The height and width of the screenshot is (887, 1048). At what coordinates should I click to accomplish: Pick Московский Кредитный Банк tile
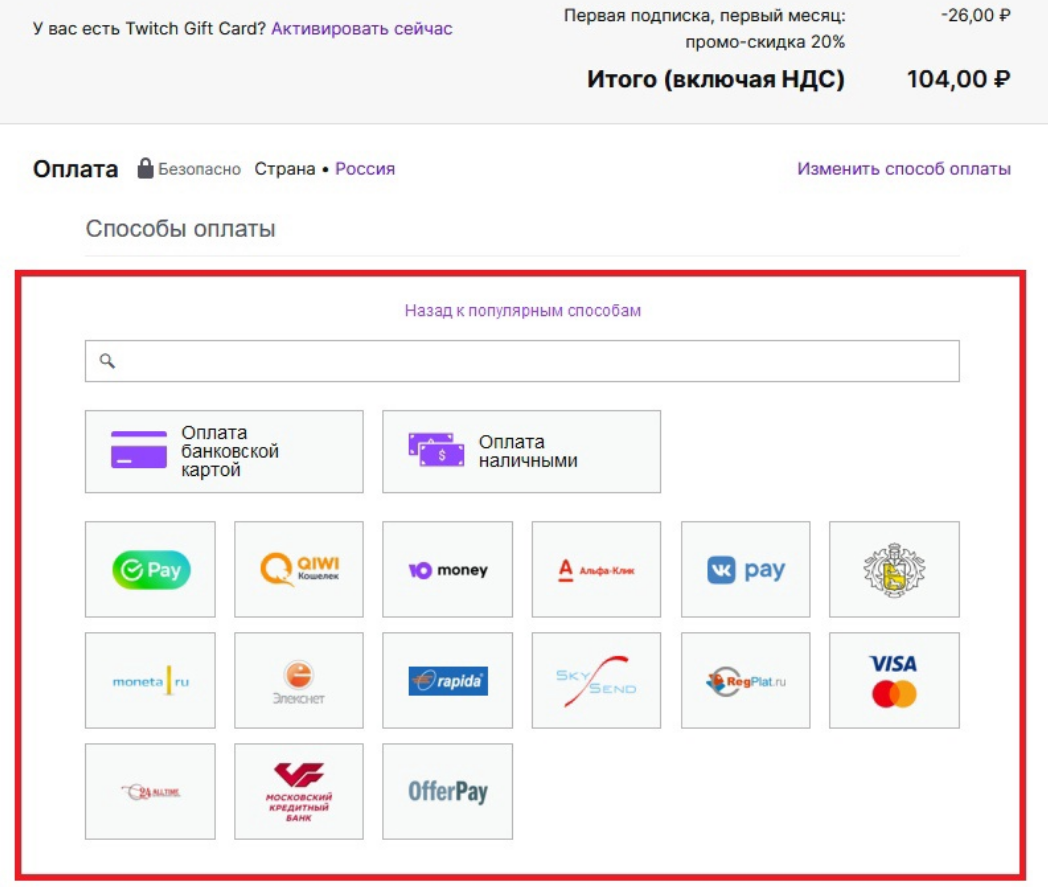299,791
